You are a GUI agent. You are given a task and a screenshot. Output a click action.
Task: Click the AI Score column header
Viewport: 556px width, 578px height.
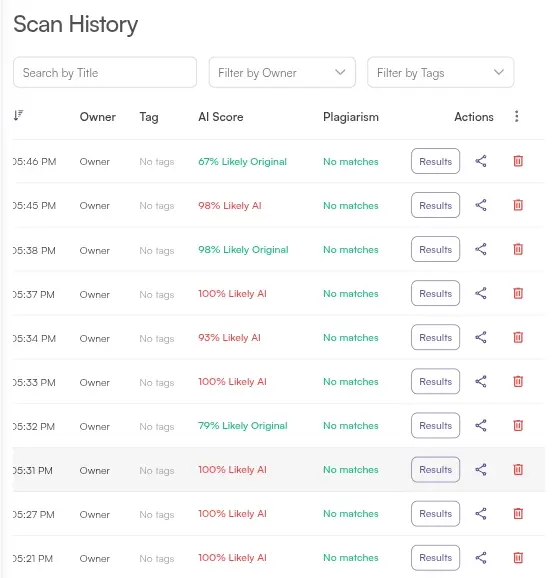click(221, 117)
